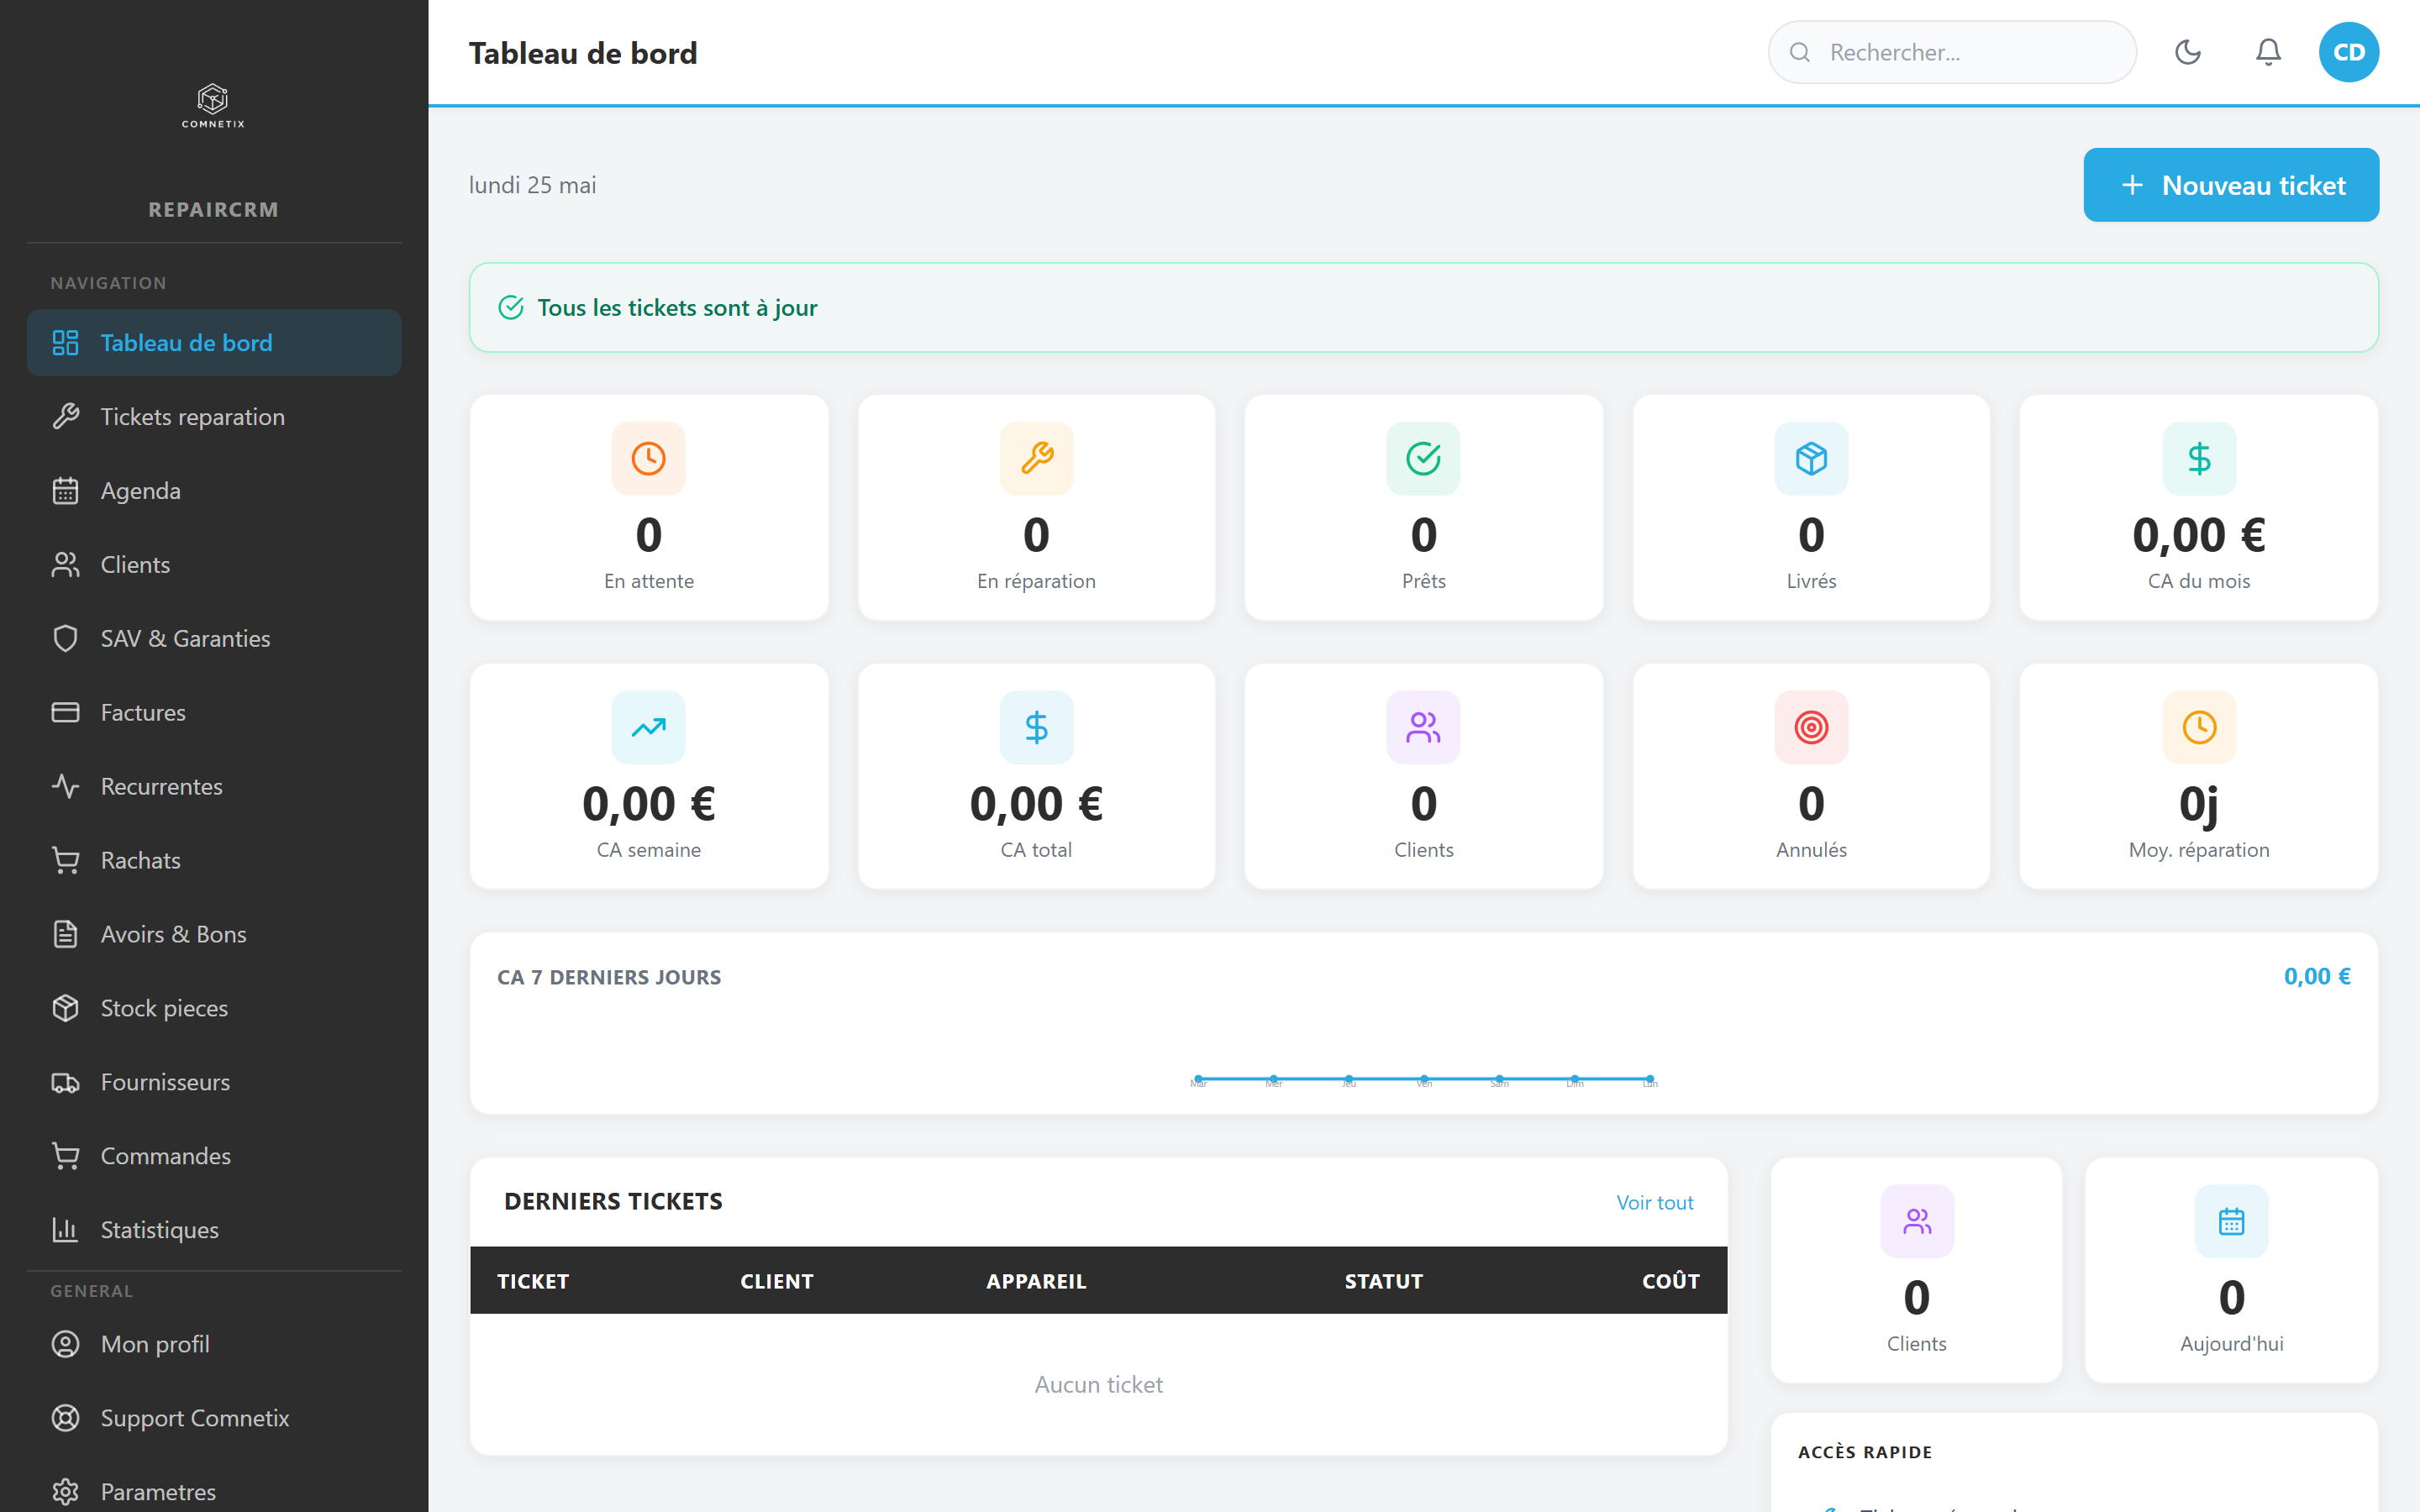Screen dimensions: 2420x1512
Task: Click the CLIENT column header
Action: click(x=777, y=1281)
